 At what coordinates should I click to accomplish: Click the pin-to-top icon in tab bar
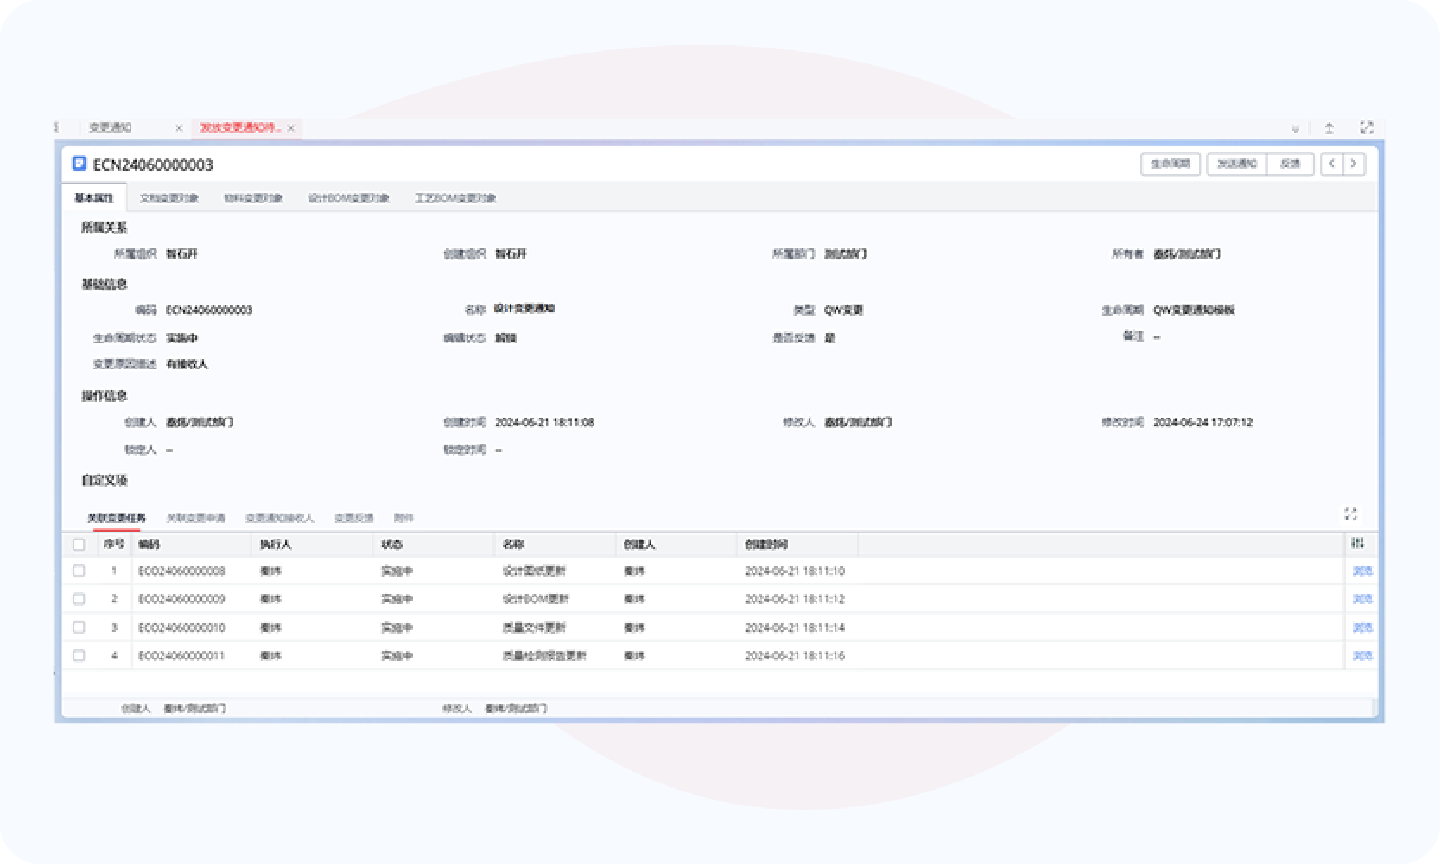click(x=1329, y=128)
